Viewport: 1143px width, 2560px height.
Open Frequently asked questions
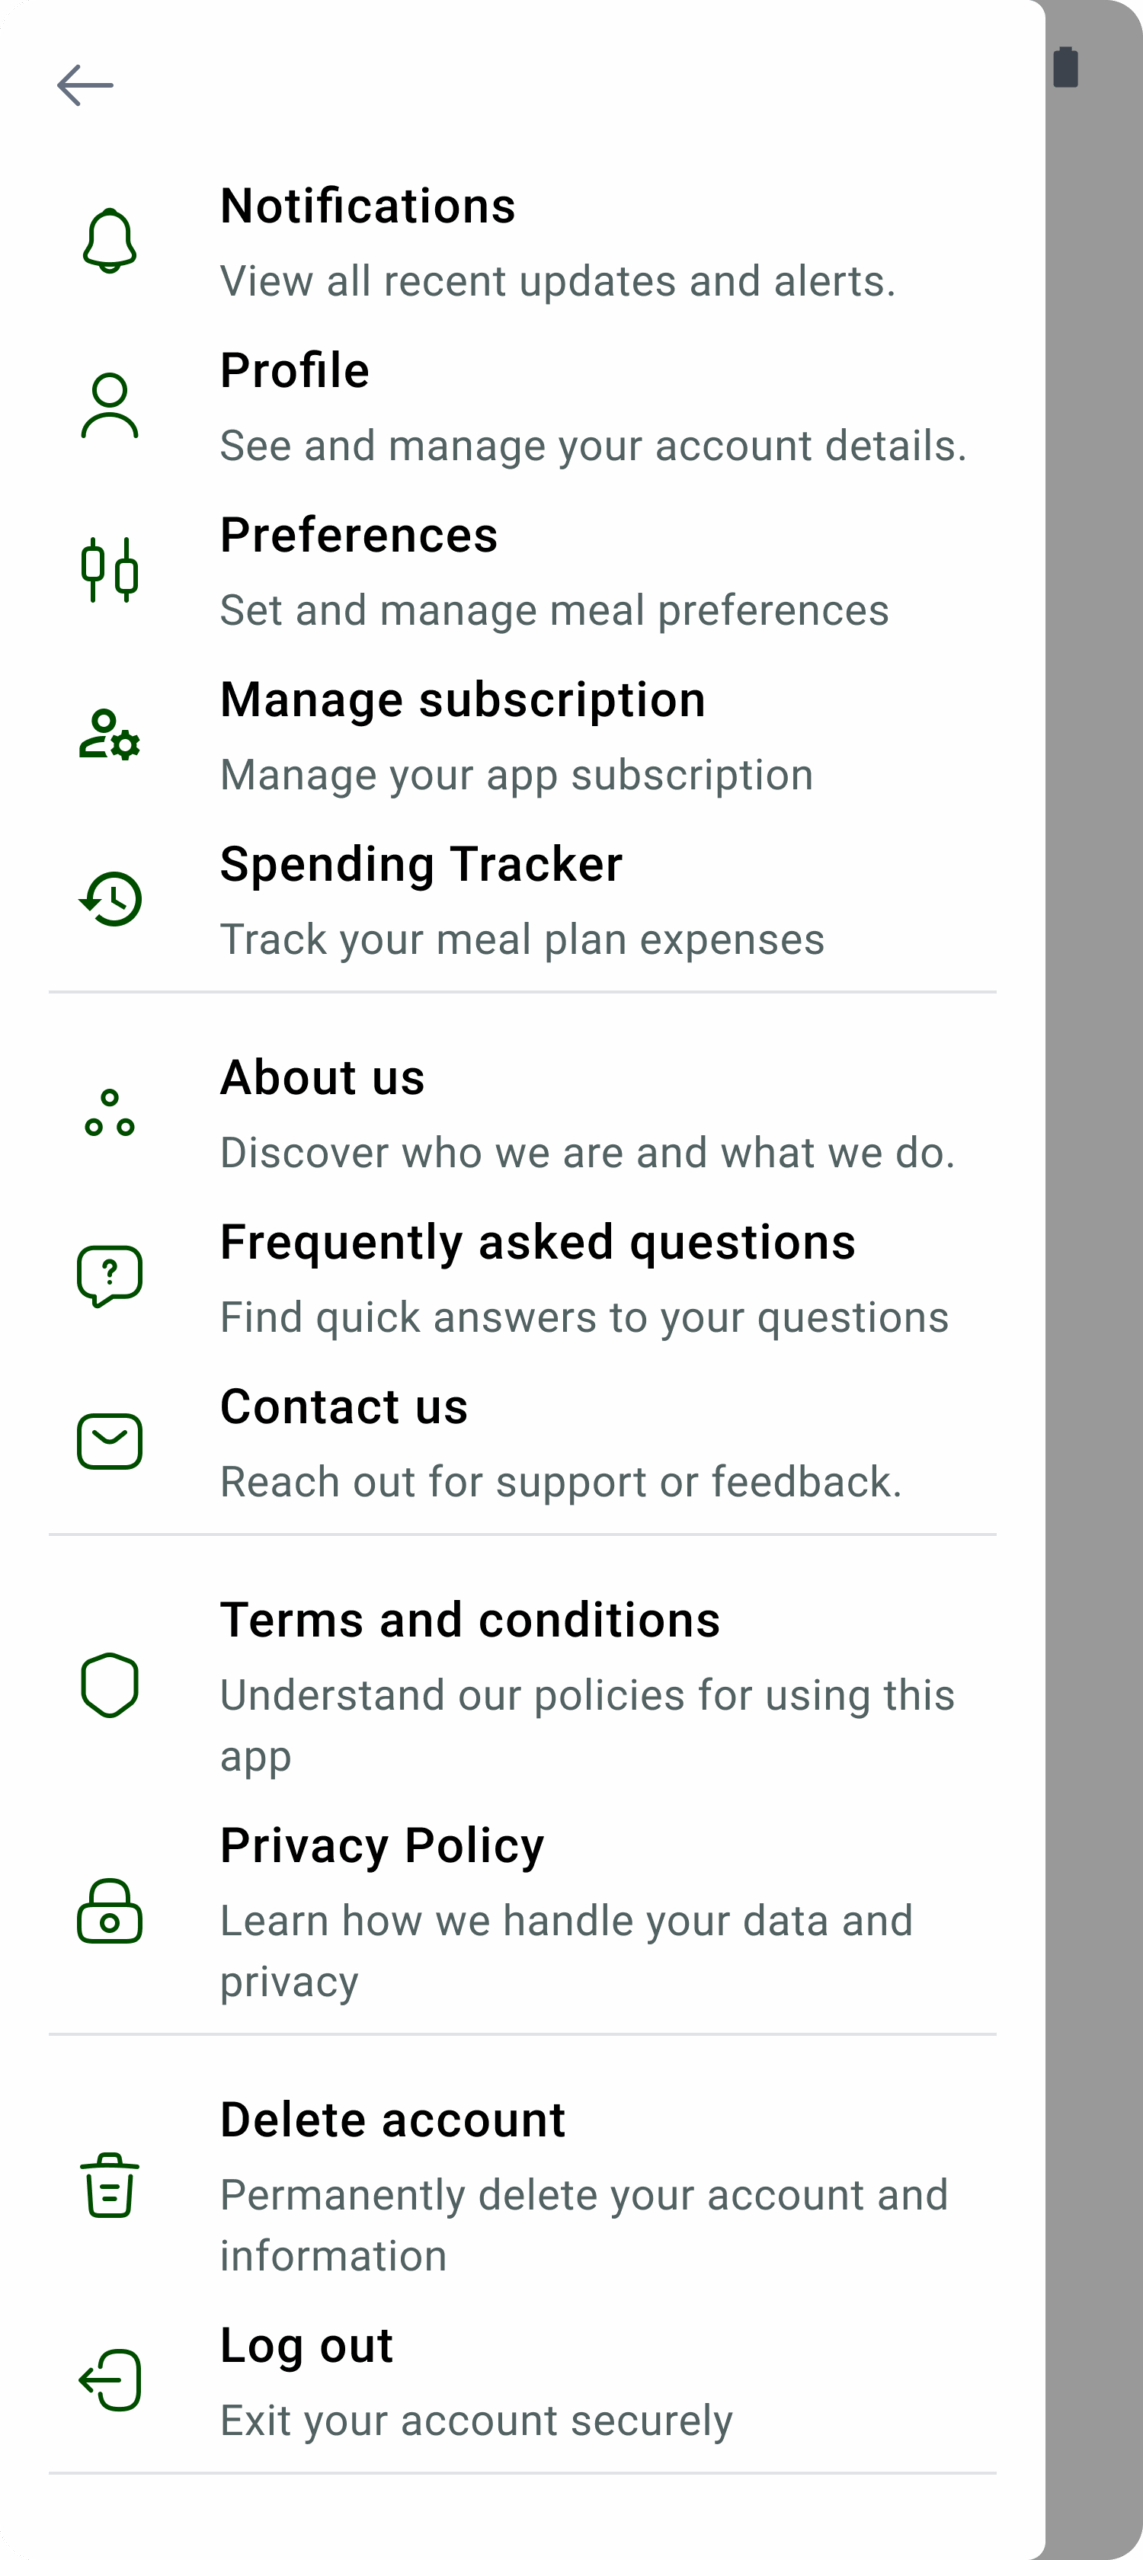(x=537, y=1243)
